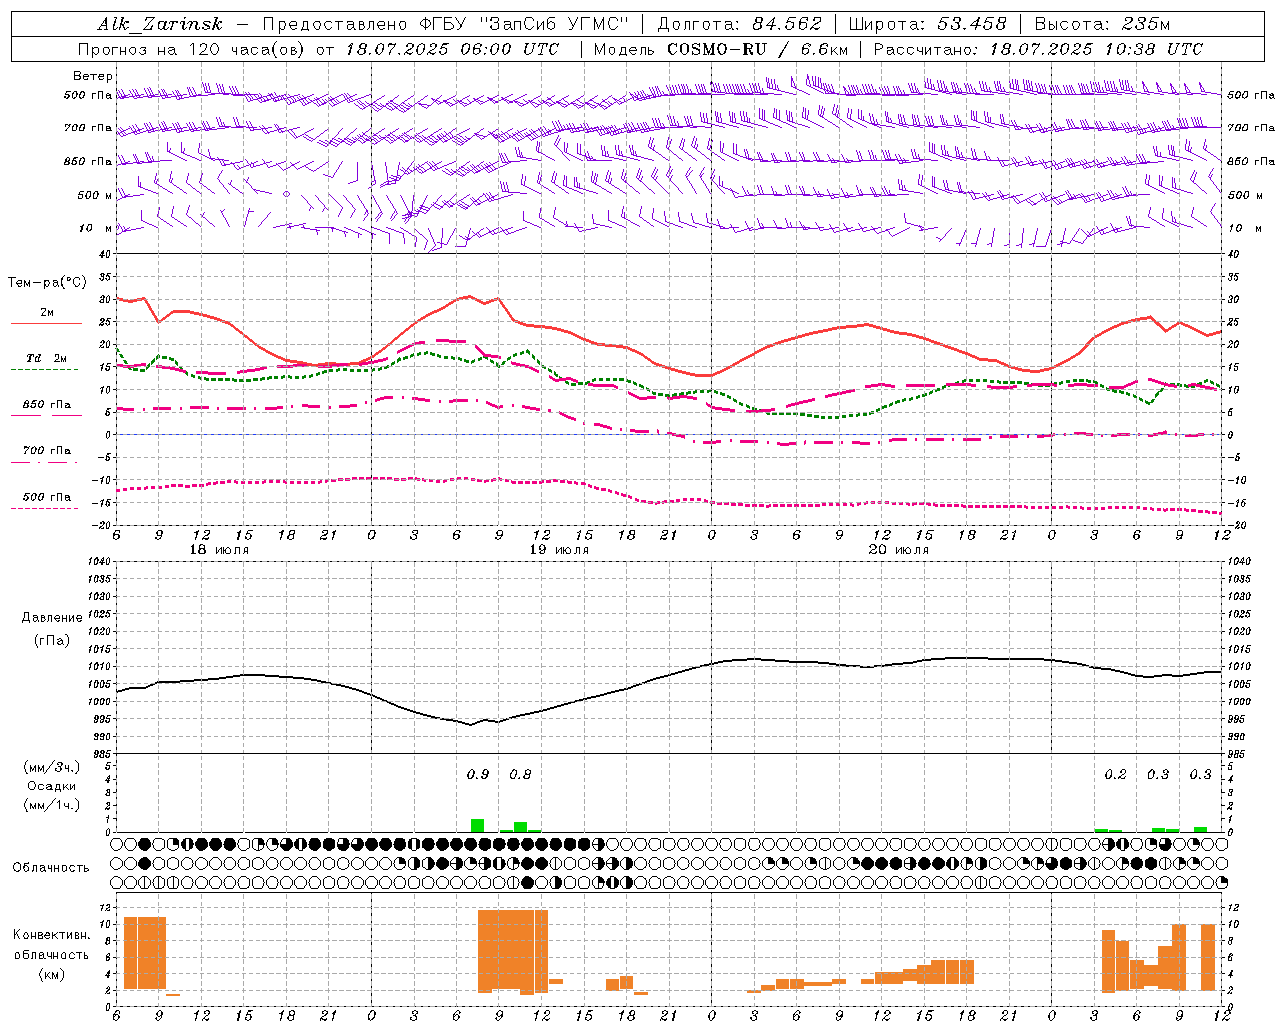The image size is (1280, 1024).
Task: Click the latitude value Широта: 53.458
Action: pyautogui.click(x=927, y=24)
